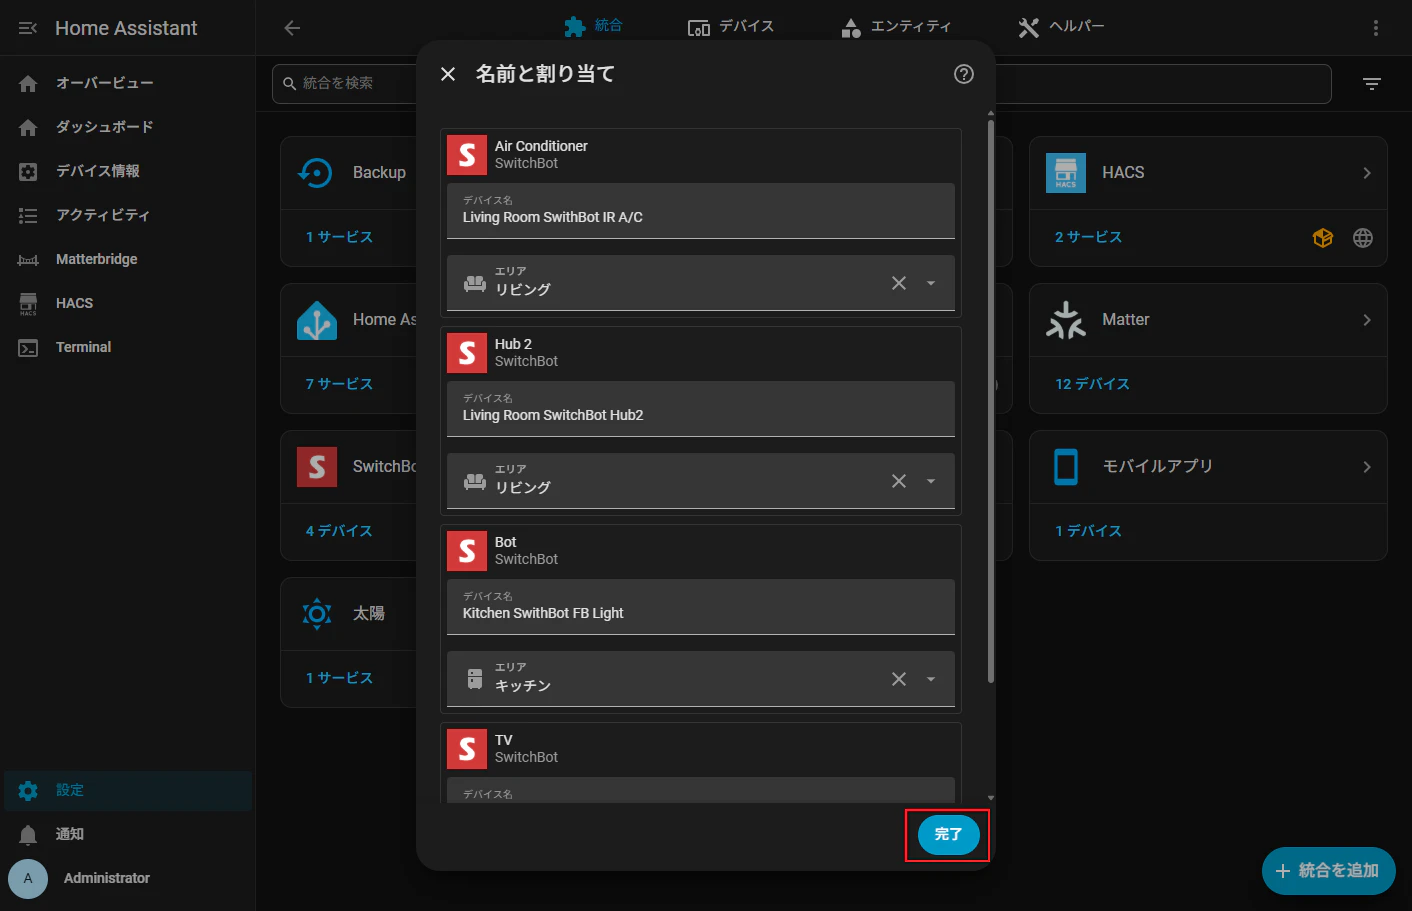
Task: Clear the area for Hub 2
Action: (899, 481)
